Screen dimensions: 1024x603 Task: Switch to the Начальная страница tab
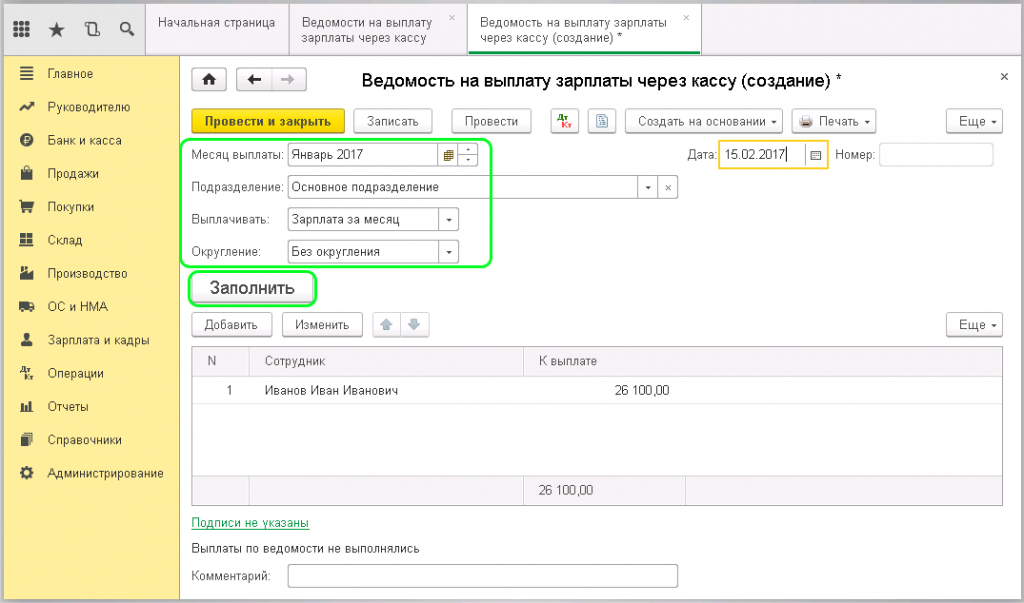click(x=216, y=23)
